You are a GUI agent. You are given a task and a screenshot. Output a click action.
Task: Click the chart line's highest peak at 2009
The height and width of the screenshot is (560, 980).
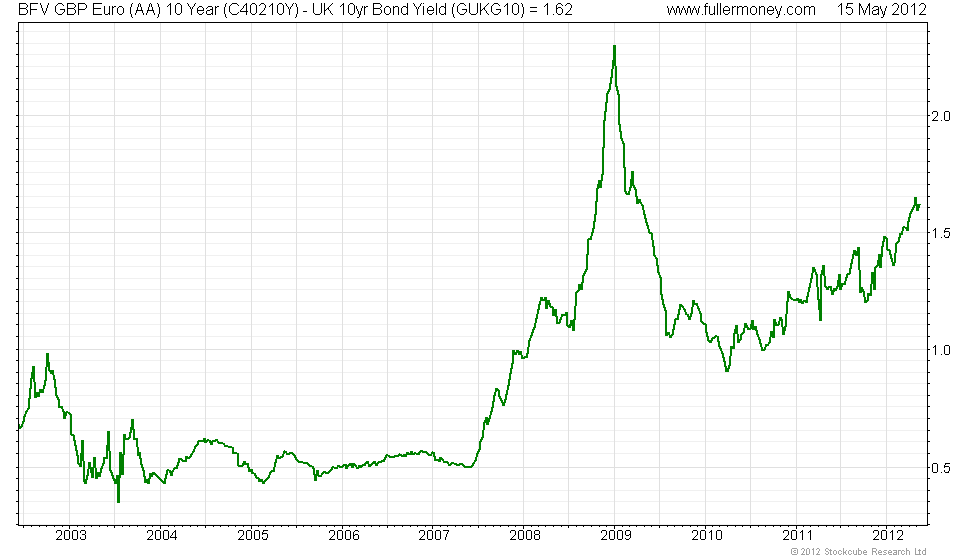[x=614, y=46]
